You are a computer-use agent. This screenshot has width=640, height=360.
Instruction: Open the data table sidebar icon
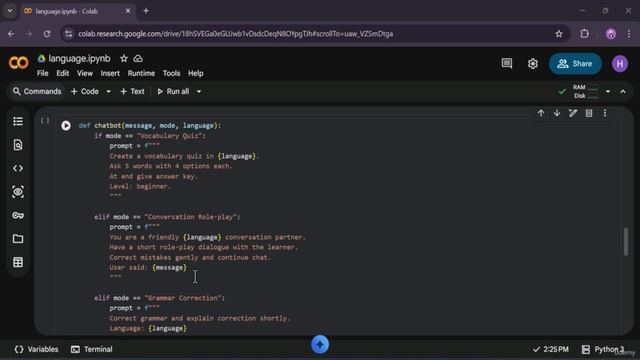[x=18, y=262]
